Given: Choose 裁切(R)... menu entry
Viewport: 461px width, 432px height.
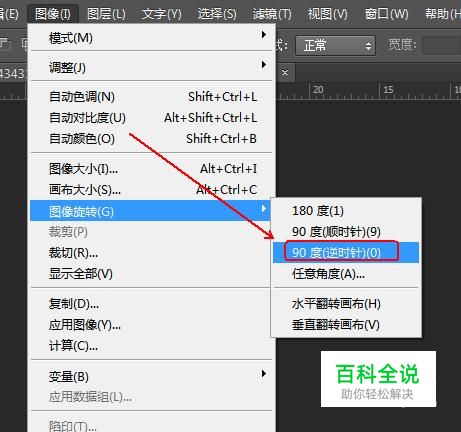Looking at the screenshot, I should [x=150, y=253].
